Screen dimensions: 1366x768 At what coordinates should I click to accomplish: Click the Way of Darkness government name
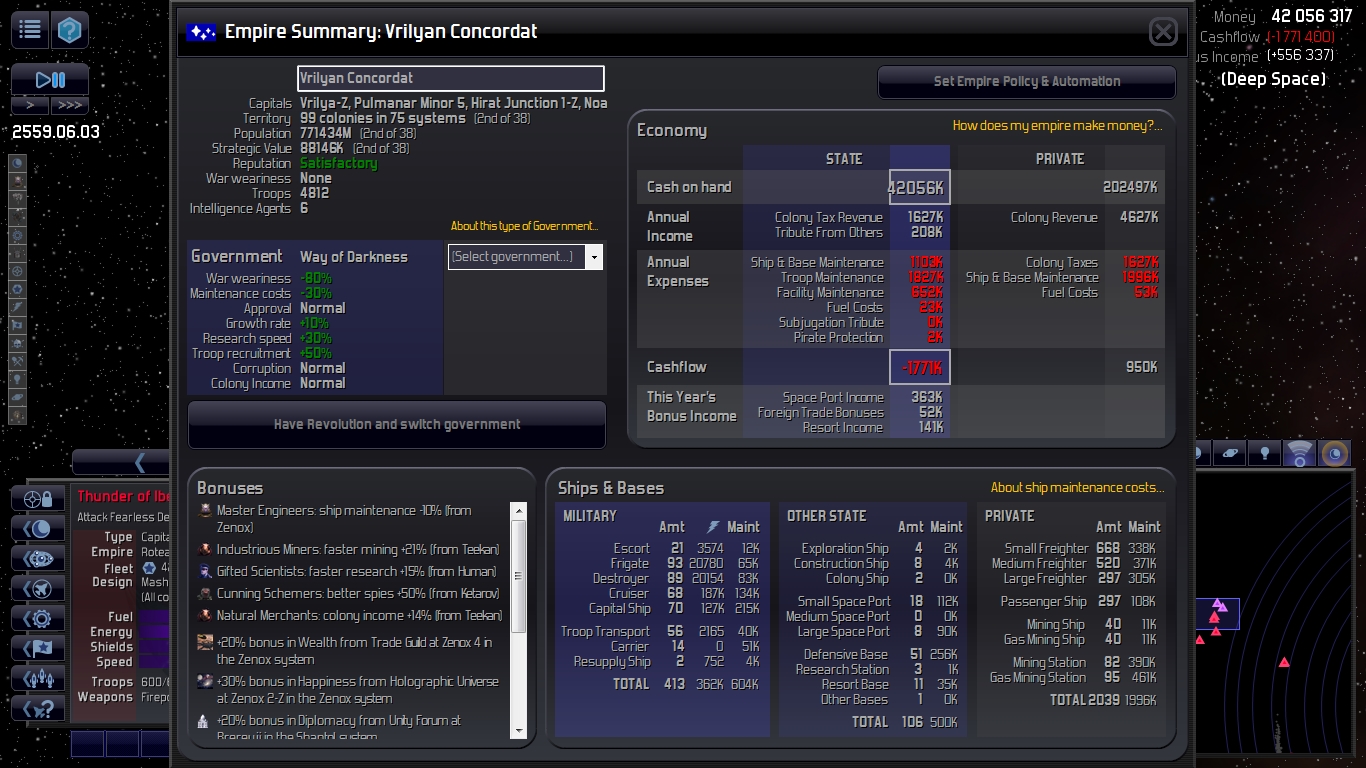click(354, 257)
